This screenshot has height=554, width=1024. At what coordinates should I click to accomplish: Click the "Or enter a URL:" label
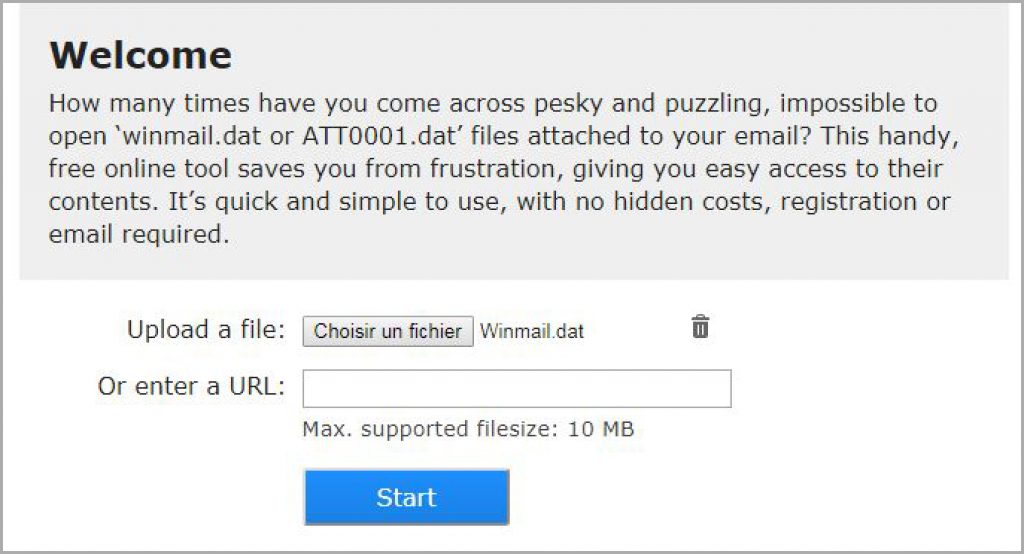(x=191, y=386)
